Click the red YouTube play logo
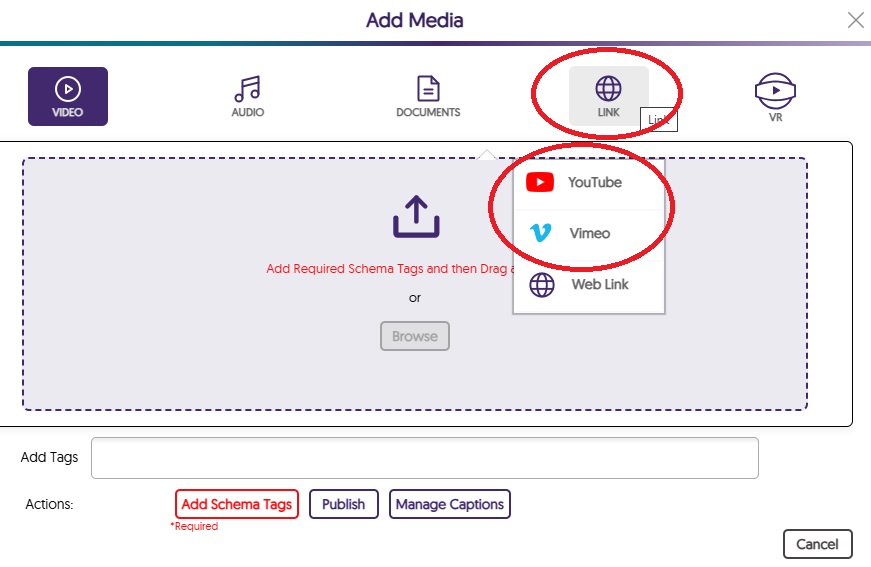The height and width of the screenshot is (567, 871). click(540, 182)
